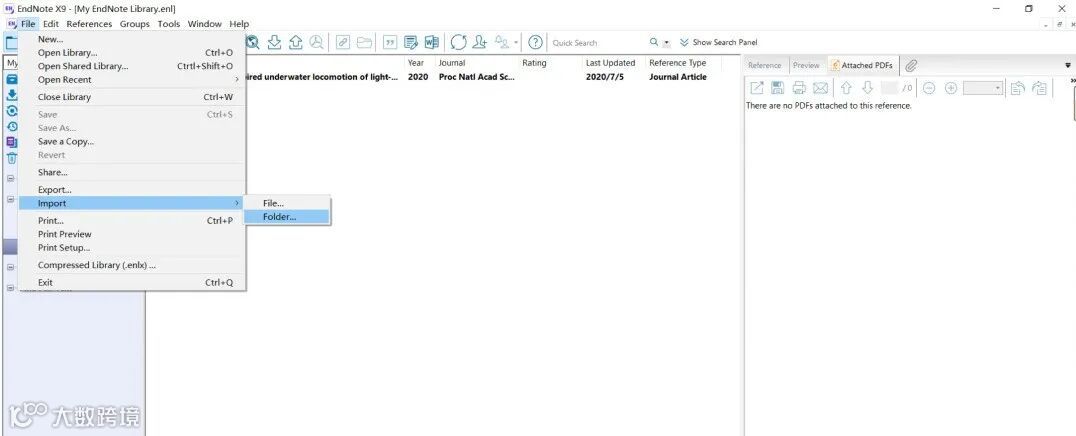
Task: Click the activity feed person icon
Action: point(503,43)
